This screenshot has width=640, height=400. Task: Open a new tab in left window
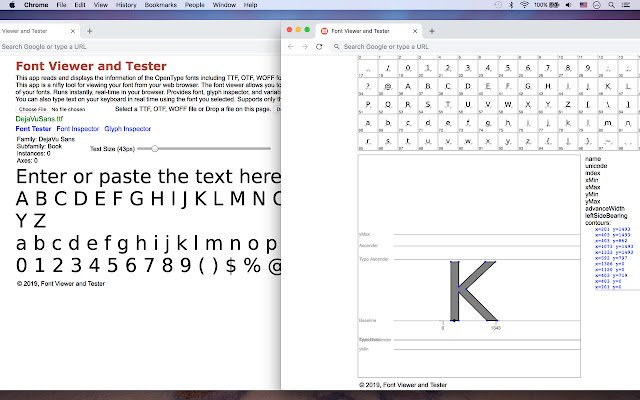(89, 31)
